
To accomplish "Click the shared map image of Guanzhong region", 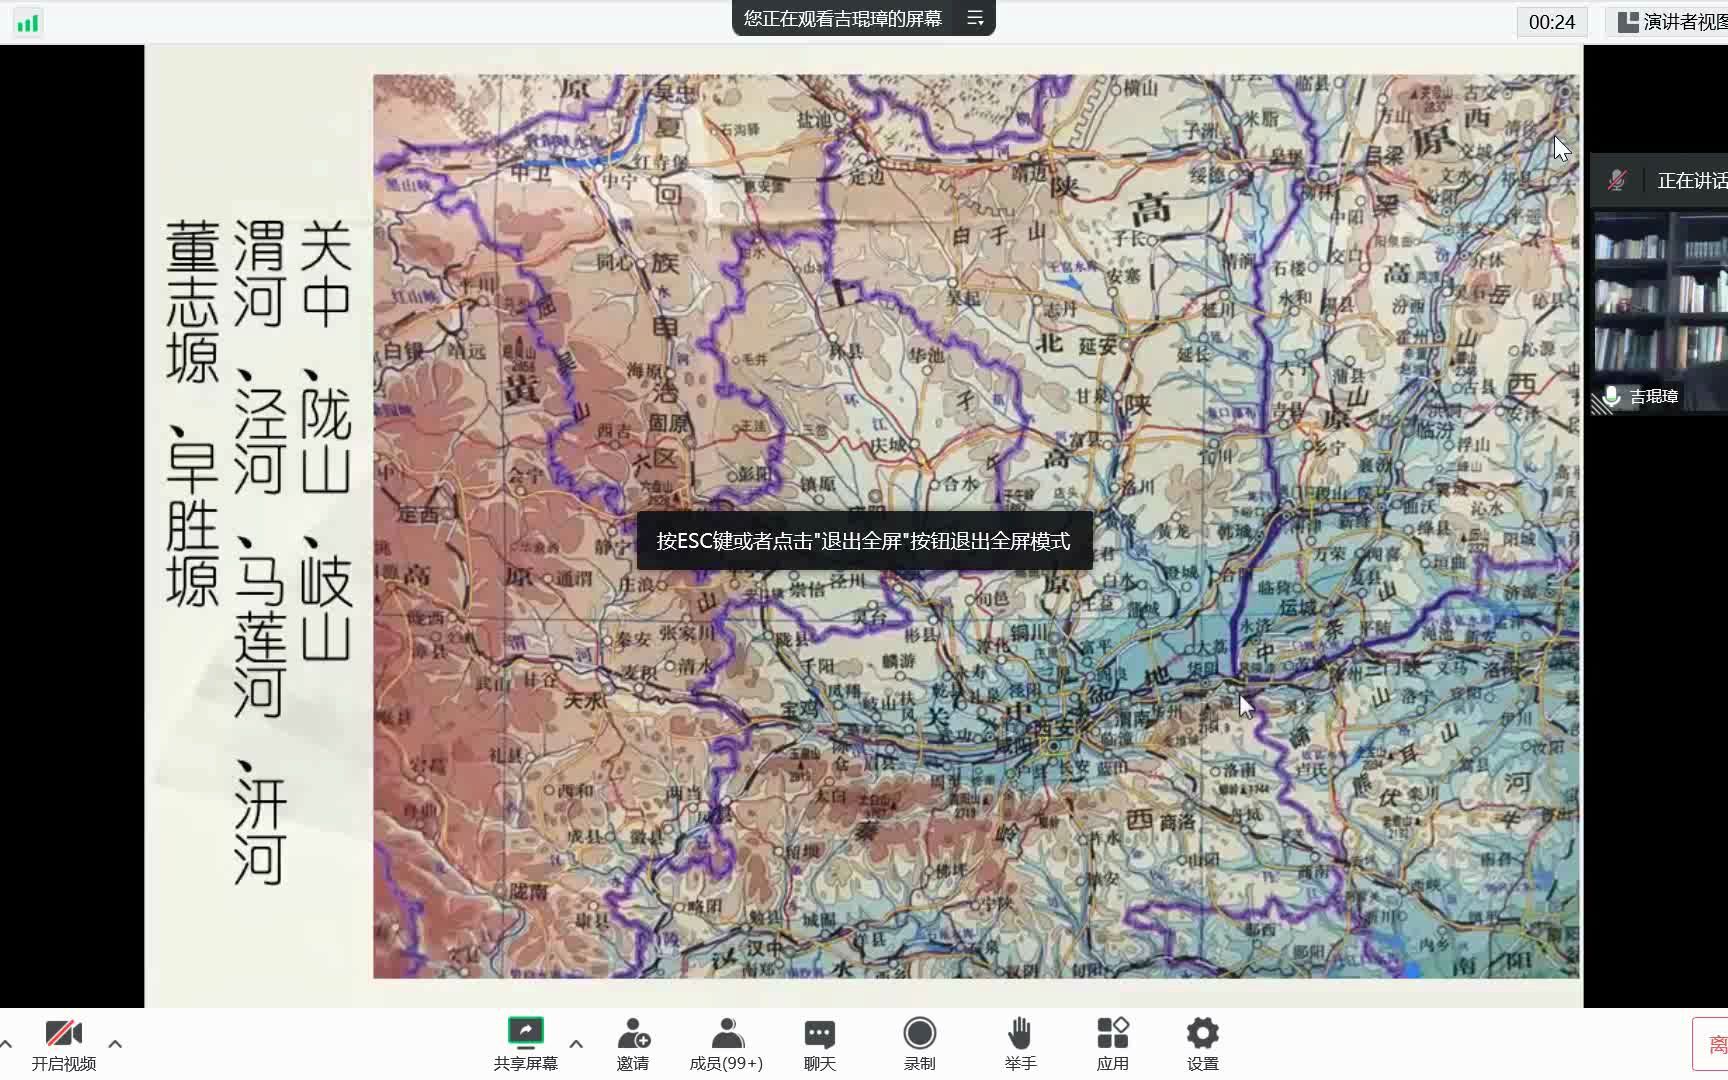I will (976, 526).
